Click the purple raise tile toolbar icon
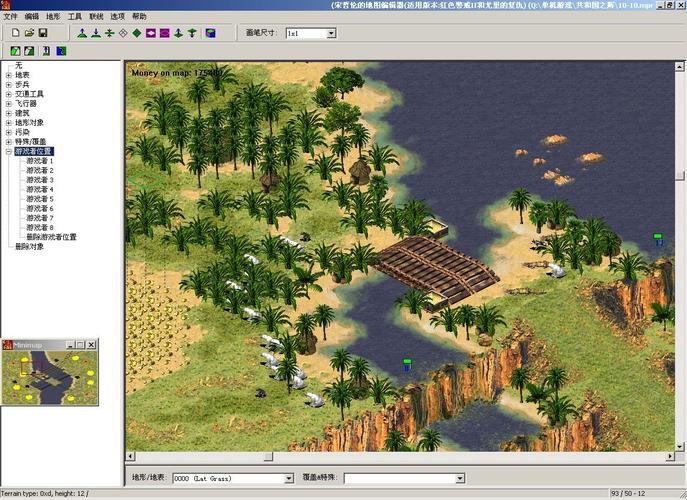Screen dimensions: 687x500 [x=151, y=33]
